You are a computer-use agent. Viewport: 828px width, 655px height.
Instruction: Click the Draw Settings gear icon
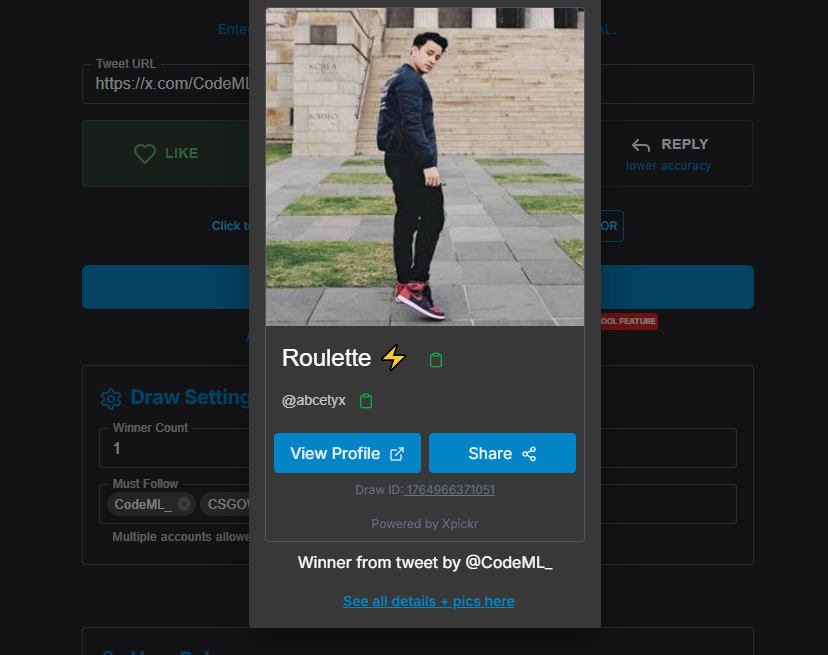click(x=111, y=399)
